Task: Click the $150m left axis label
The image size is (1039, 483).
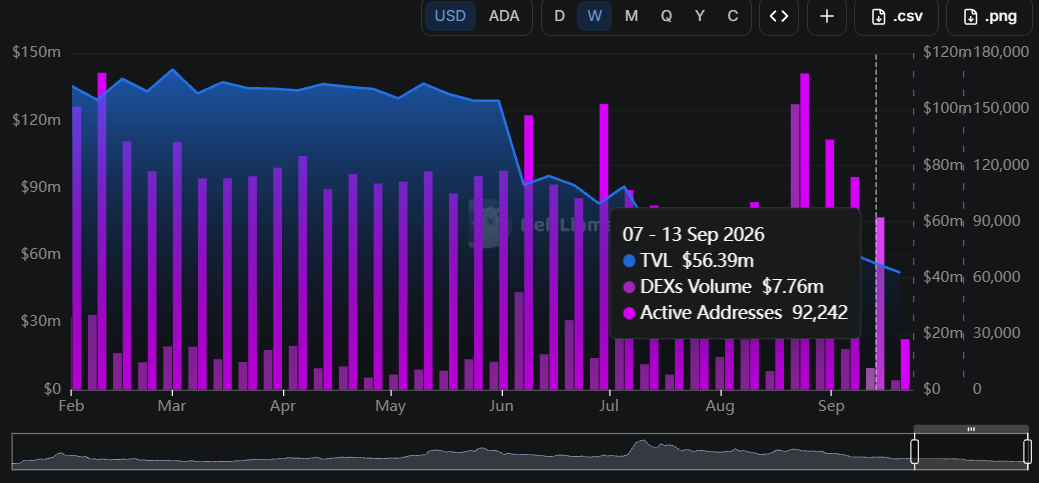Action: coord(36,53)
